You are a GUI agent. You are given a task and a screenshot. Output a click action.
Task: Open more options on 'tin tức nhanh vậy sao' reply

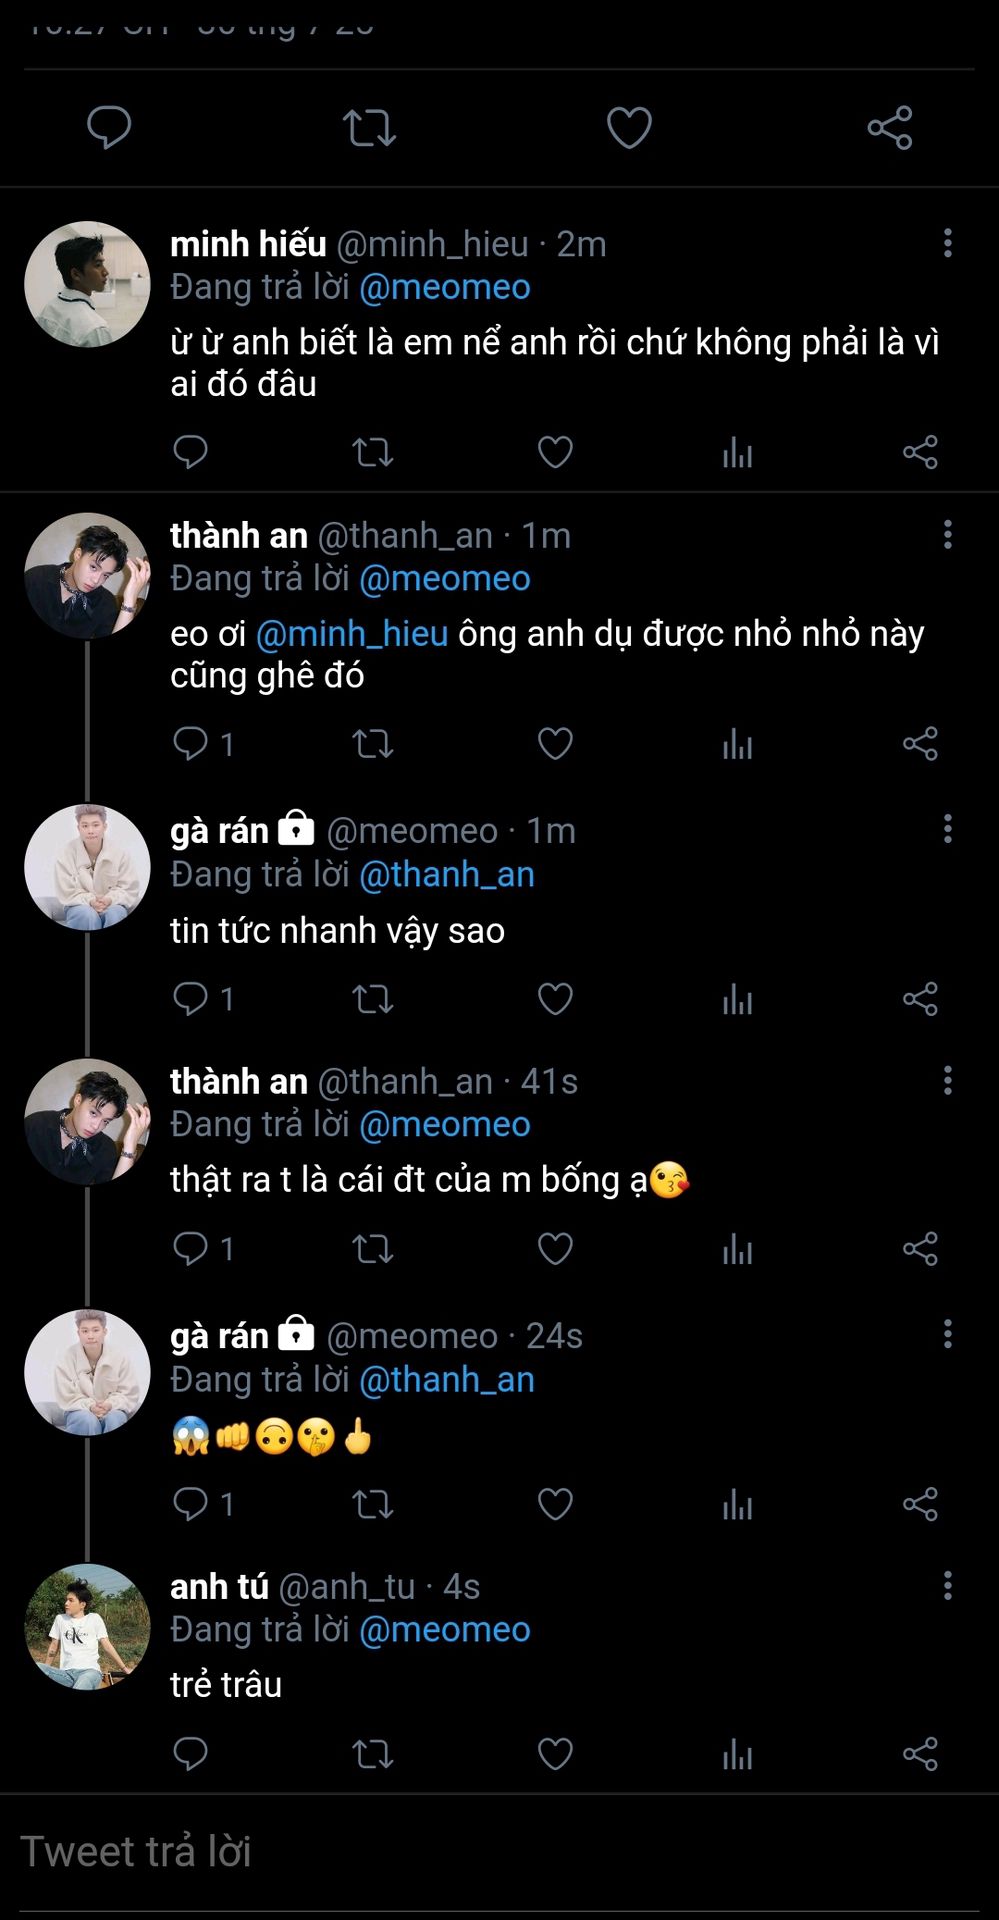point(947,829)
